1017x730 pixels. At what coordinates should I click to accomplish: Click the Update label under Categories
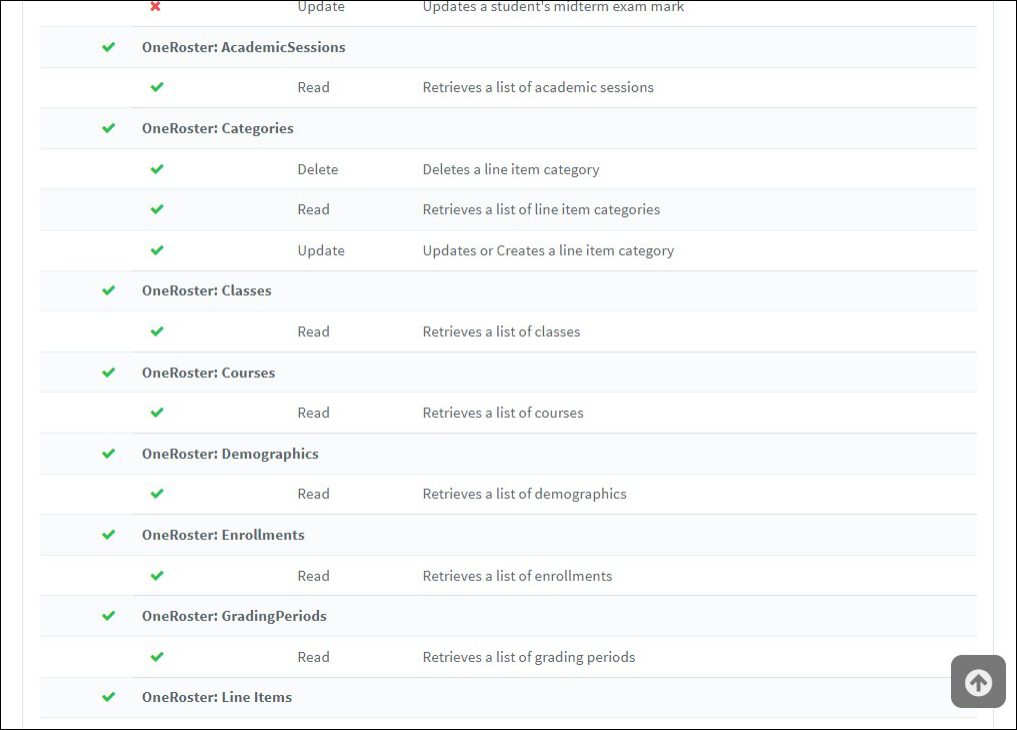(x=321, y=250)
